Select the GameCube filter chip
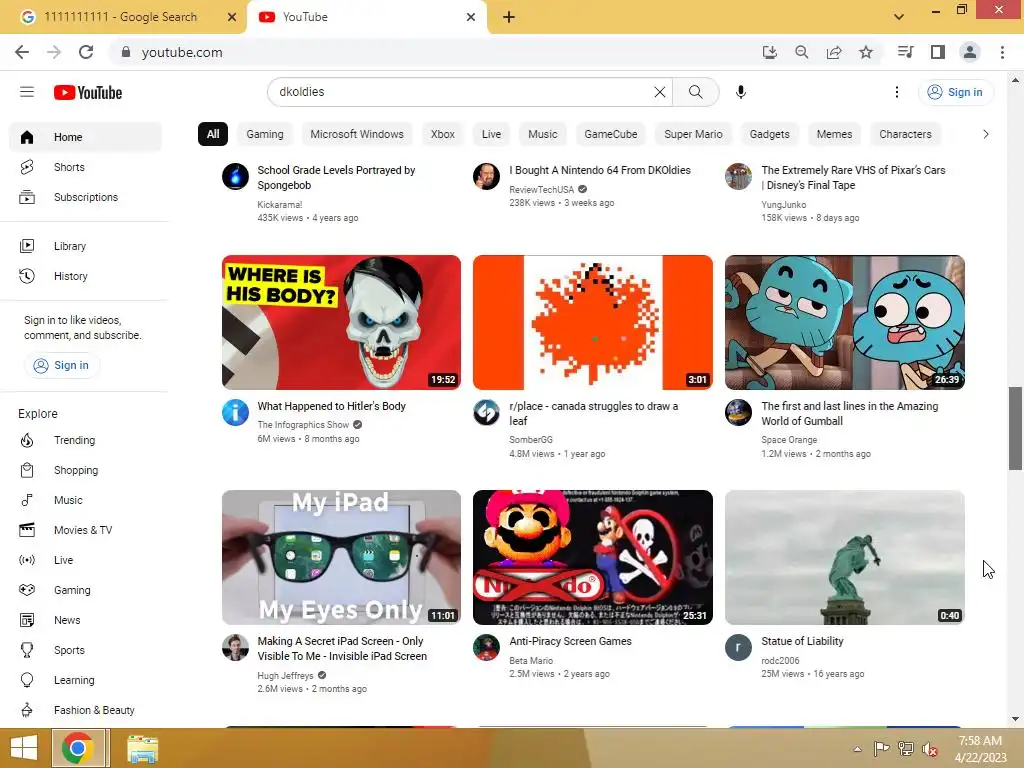 click(x=611, y=134)
